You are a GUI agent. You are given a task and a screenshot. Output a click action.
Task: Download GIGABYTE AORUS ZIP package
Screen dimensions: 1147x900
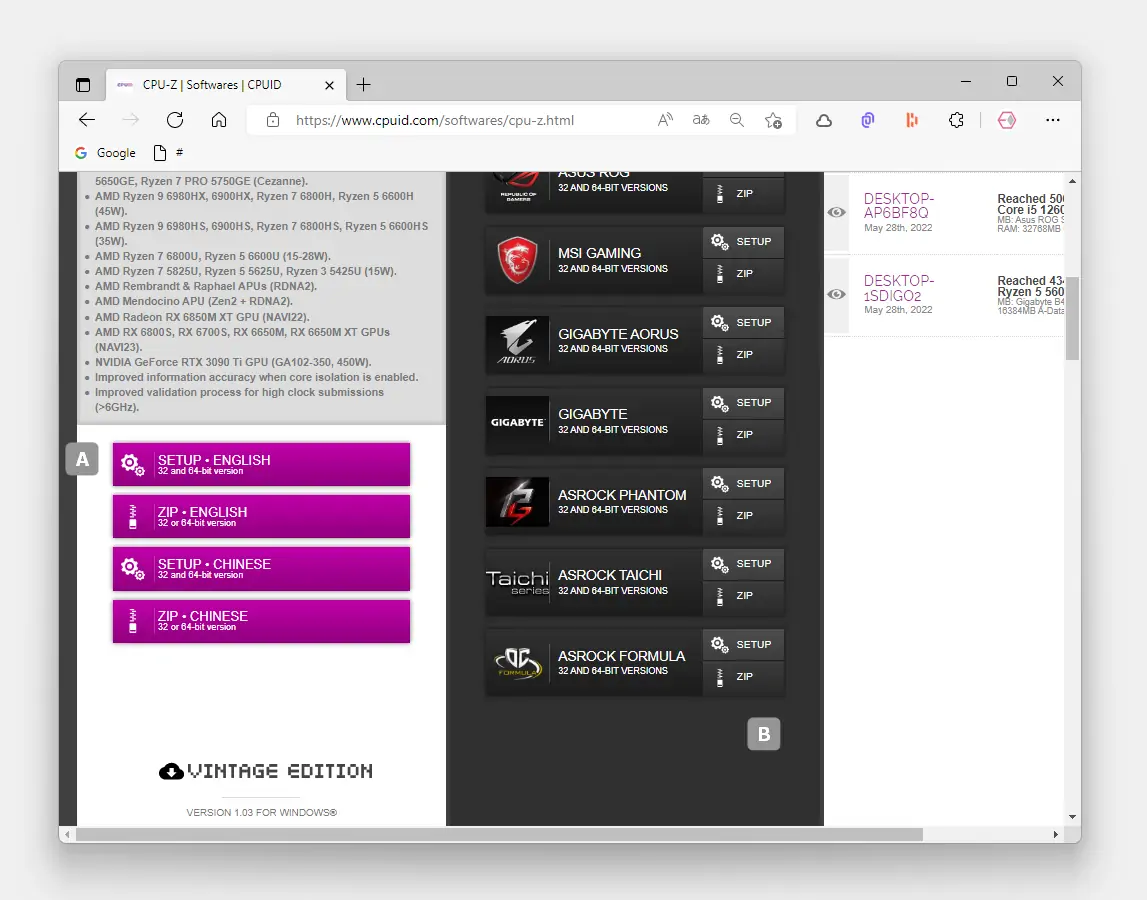click(743, 355)
